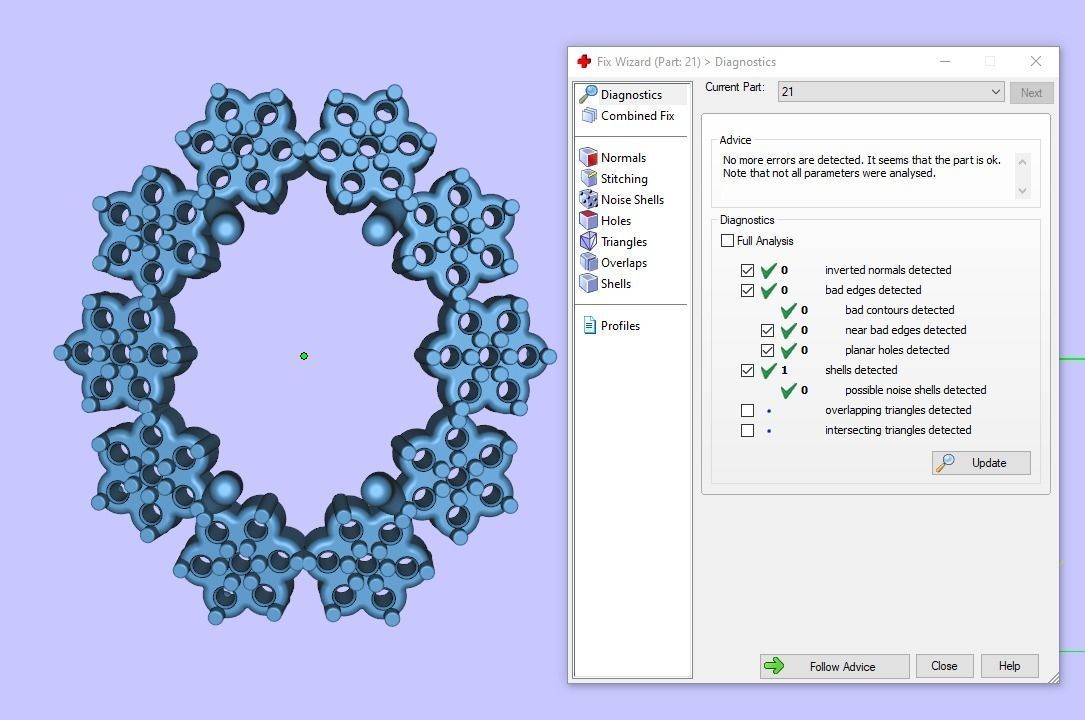Image resolution: width=1085 pixels, height=720 pixels.
Task: Enable intersecting triangles detected checkbox
Action: (747, 431)
